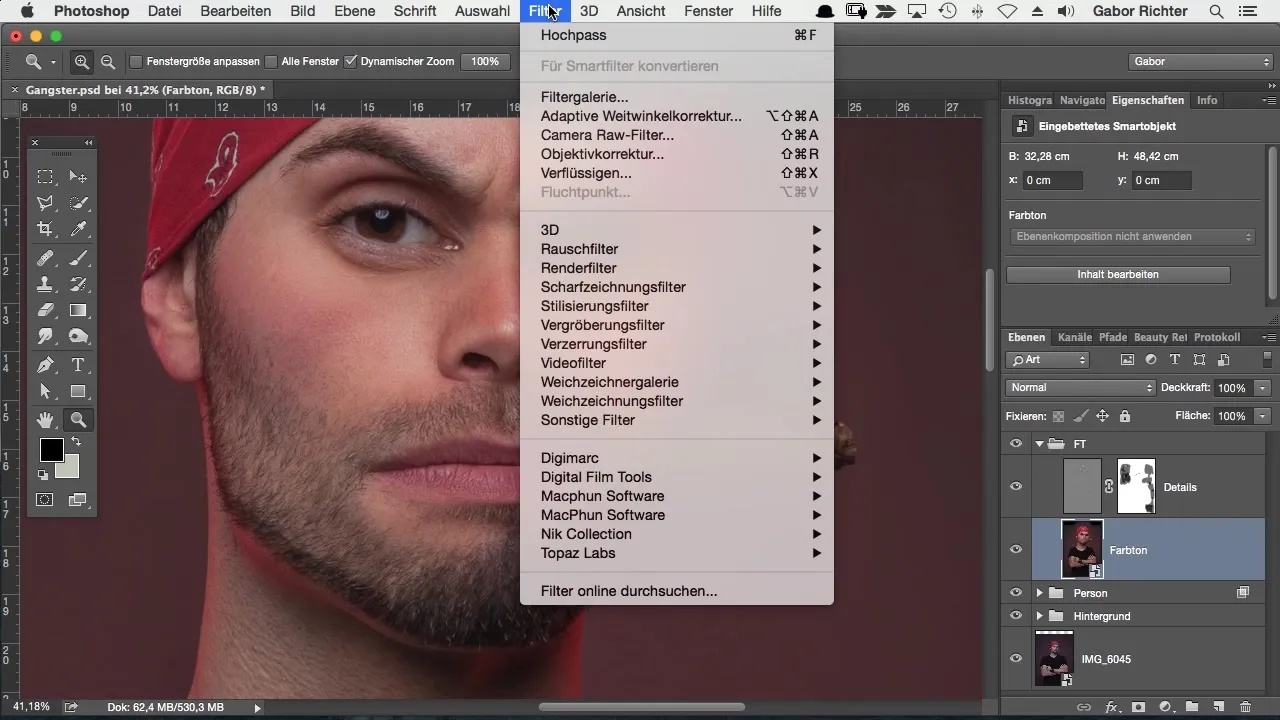Hide the FT group layer
1280x720 pixels.
[x=1016, y=444]
